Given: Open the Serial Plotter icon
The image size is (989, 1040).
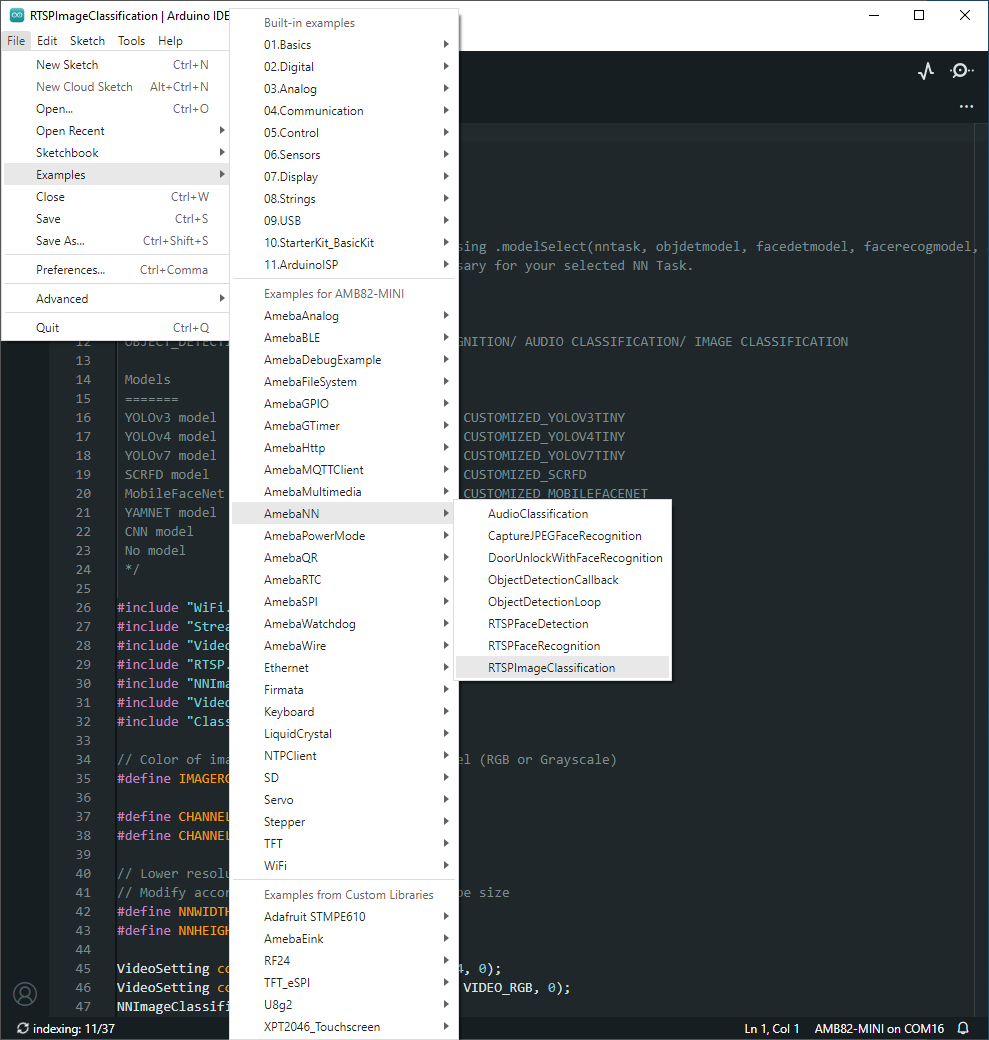Looking at the screenshot, I should (926, 71).
